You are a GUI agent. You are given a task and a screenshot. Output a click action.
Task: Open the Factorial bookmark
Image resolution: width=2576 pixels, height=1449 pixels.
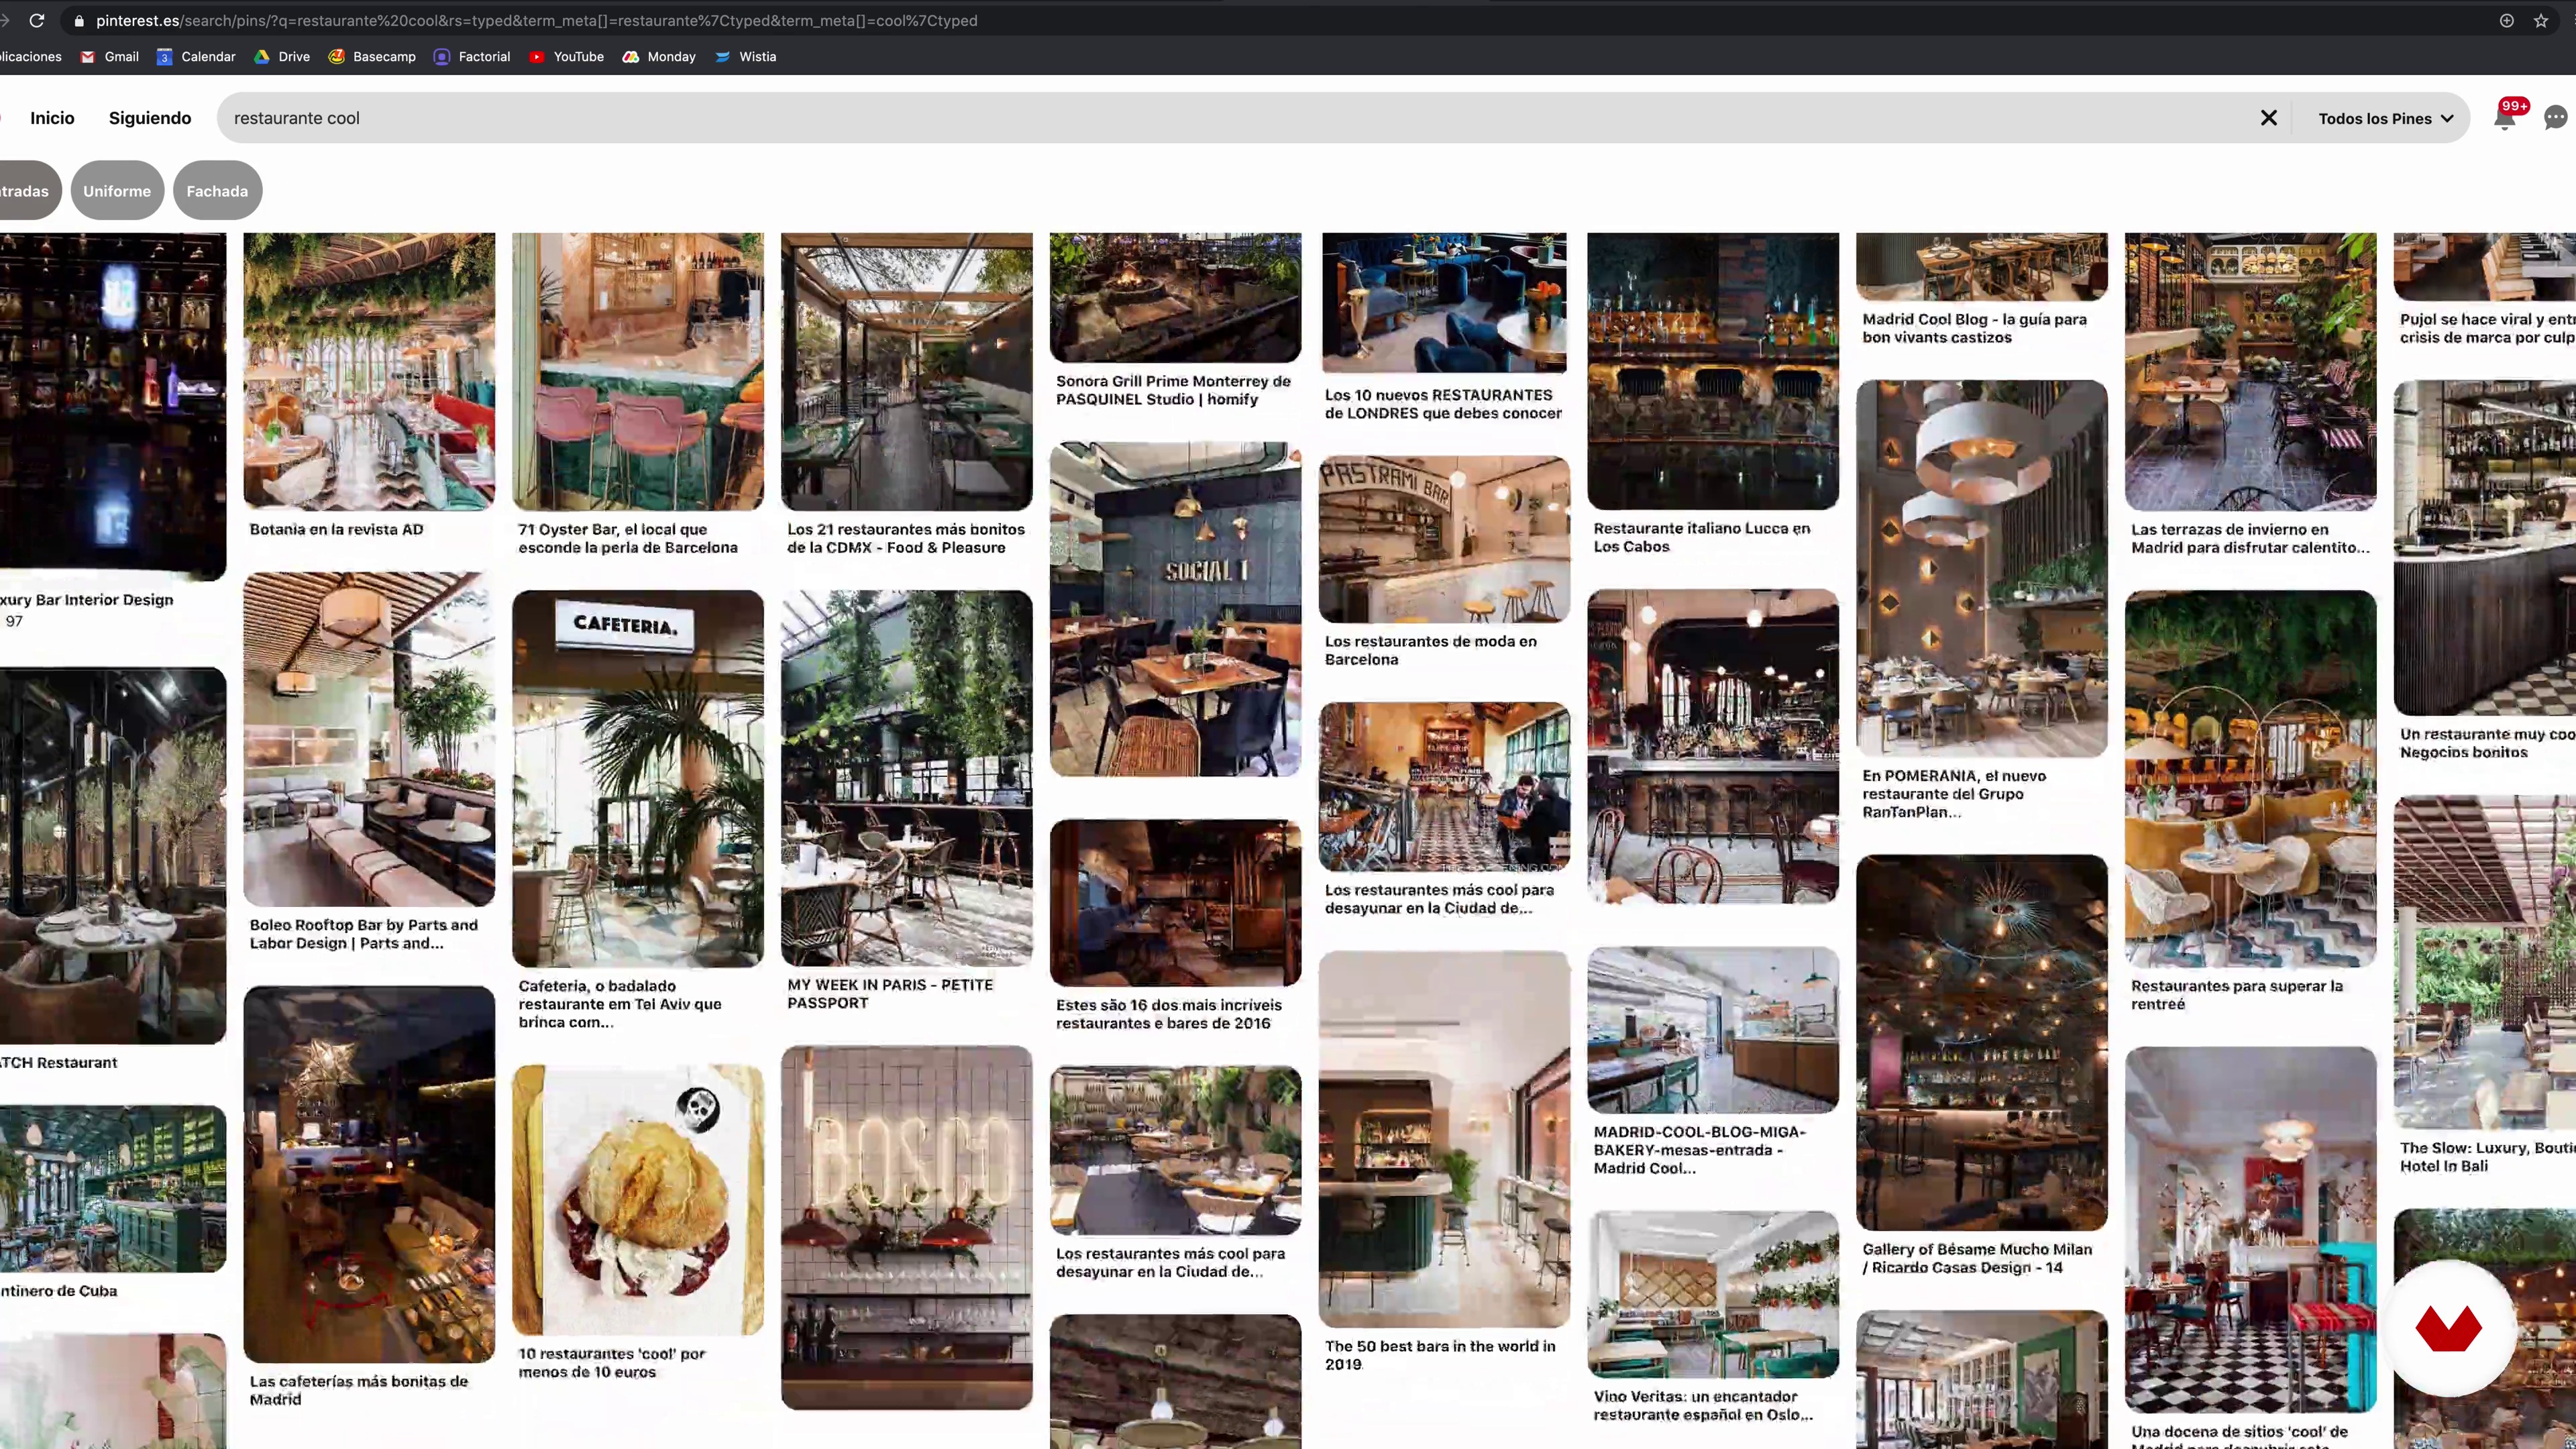[x=472, y=57]
